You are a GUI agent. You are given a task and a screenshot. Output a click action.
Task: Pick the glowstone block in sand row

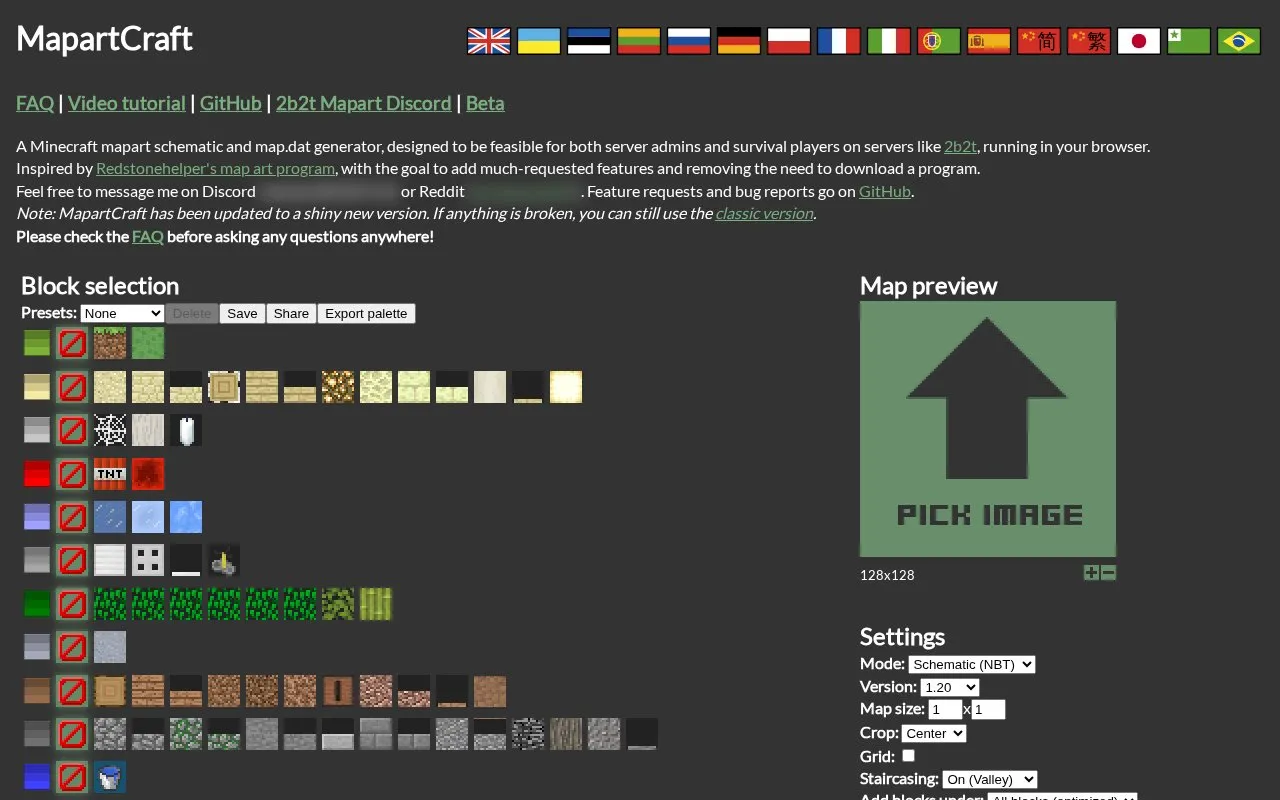pyautogui.click(x=338, y=387)
